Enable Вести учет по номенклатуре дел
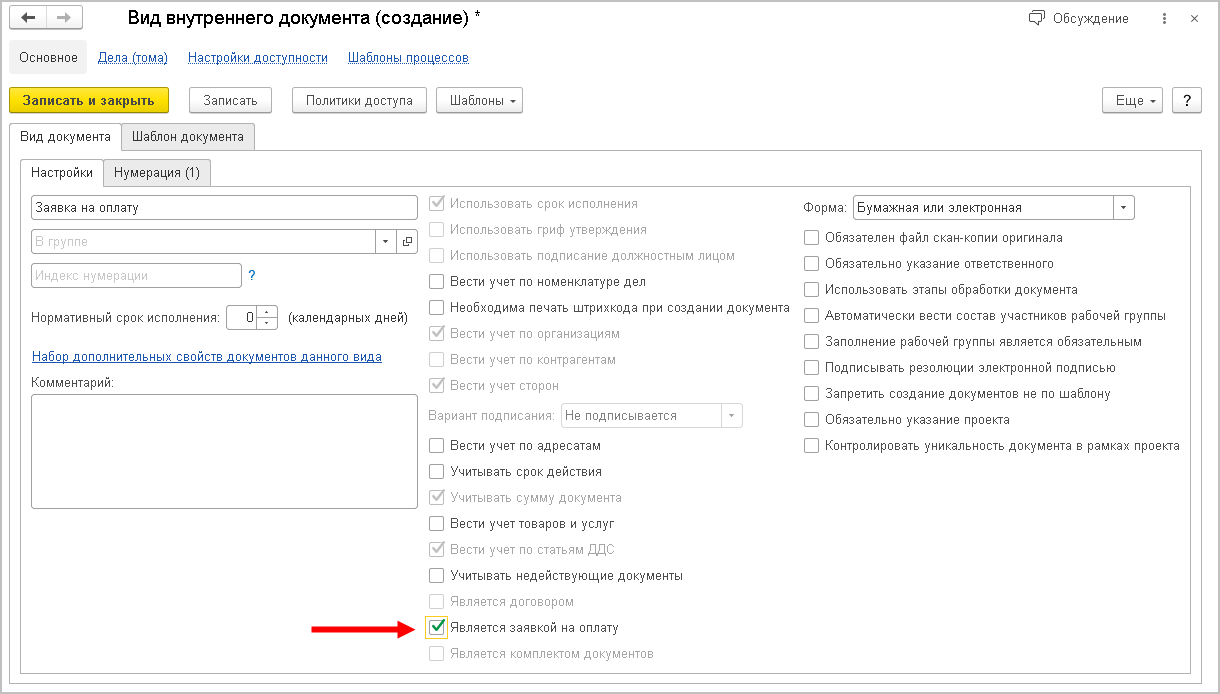1220x694 pixels. (x=437, y=282)
